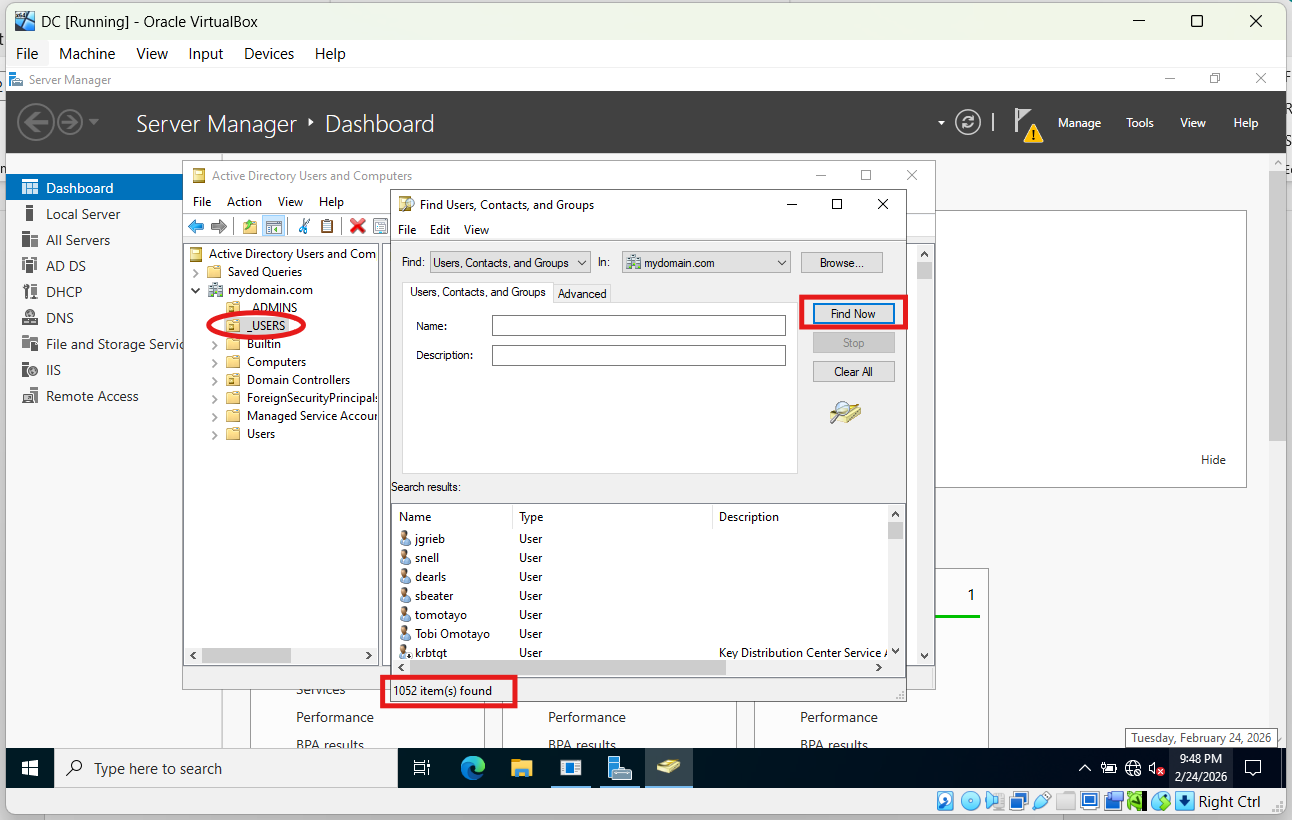
Task: Click VirtualBox USB status icon
Action: [1042, 801]
